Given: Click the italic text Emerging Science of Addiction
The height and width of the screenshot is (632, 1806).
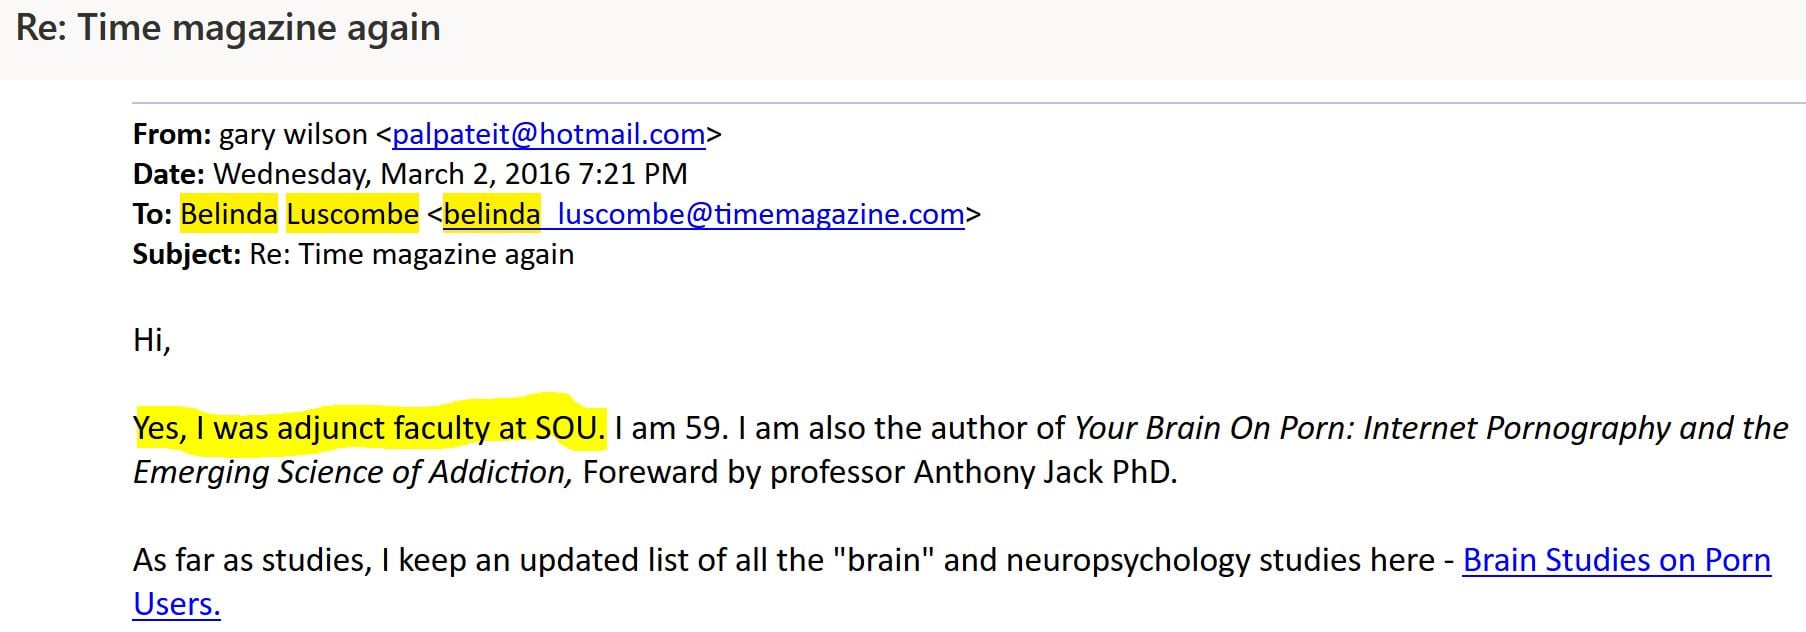Looking at the screenshot, I should (352, 472).
